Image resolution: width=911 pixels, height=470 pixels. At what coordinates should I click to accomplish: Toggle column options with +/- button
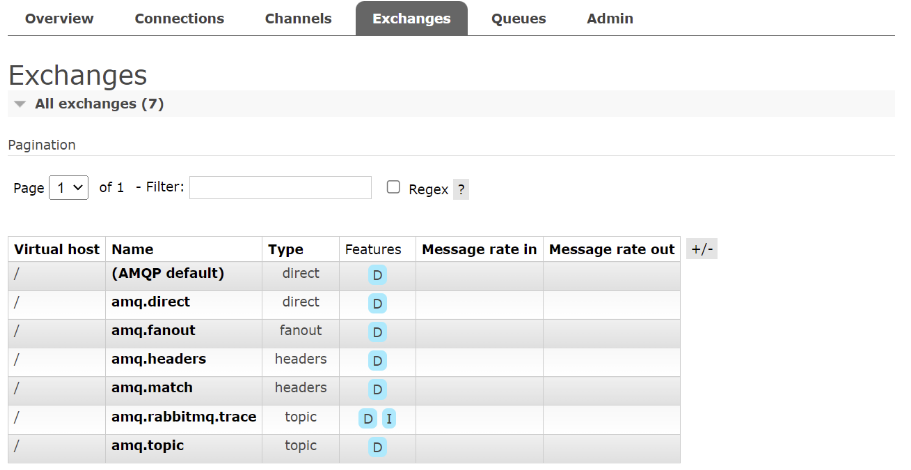coord(702,249)
